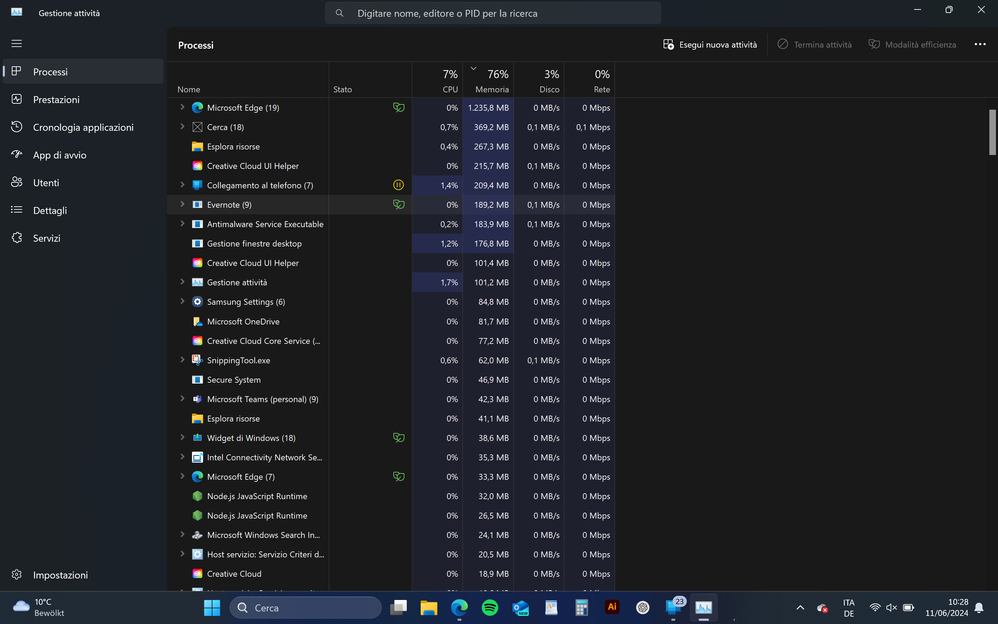Select the Utenti tab
The width and height of the screenshot is (998, 624).
click(83, 183)
